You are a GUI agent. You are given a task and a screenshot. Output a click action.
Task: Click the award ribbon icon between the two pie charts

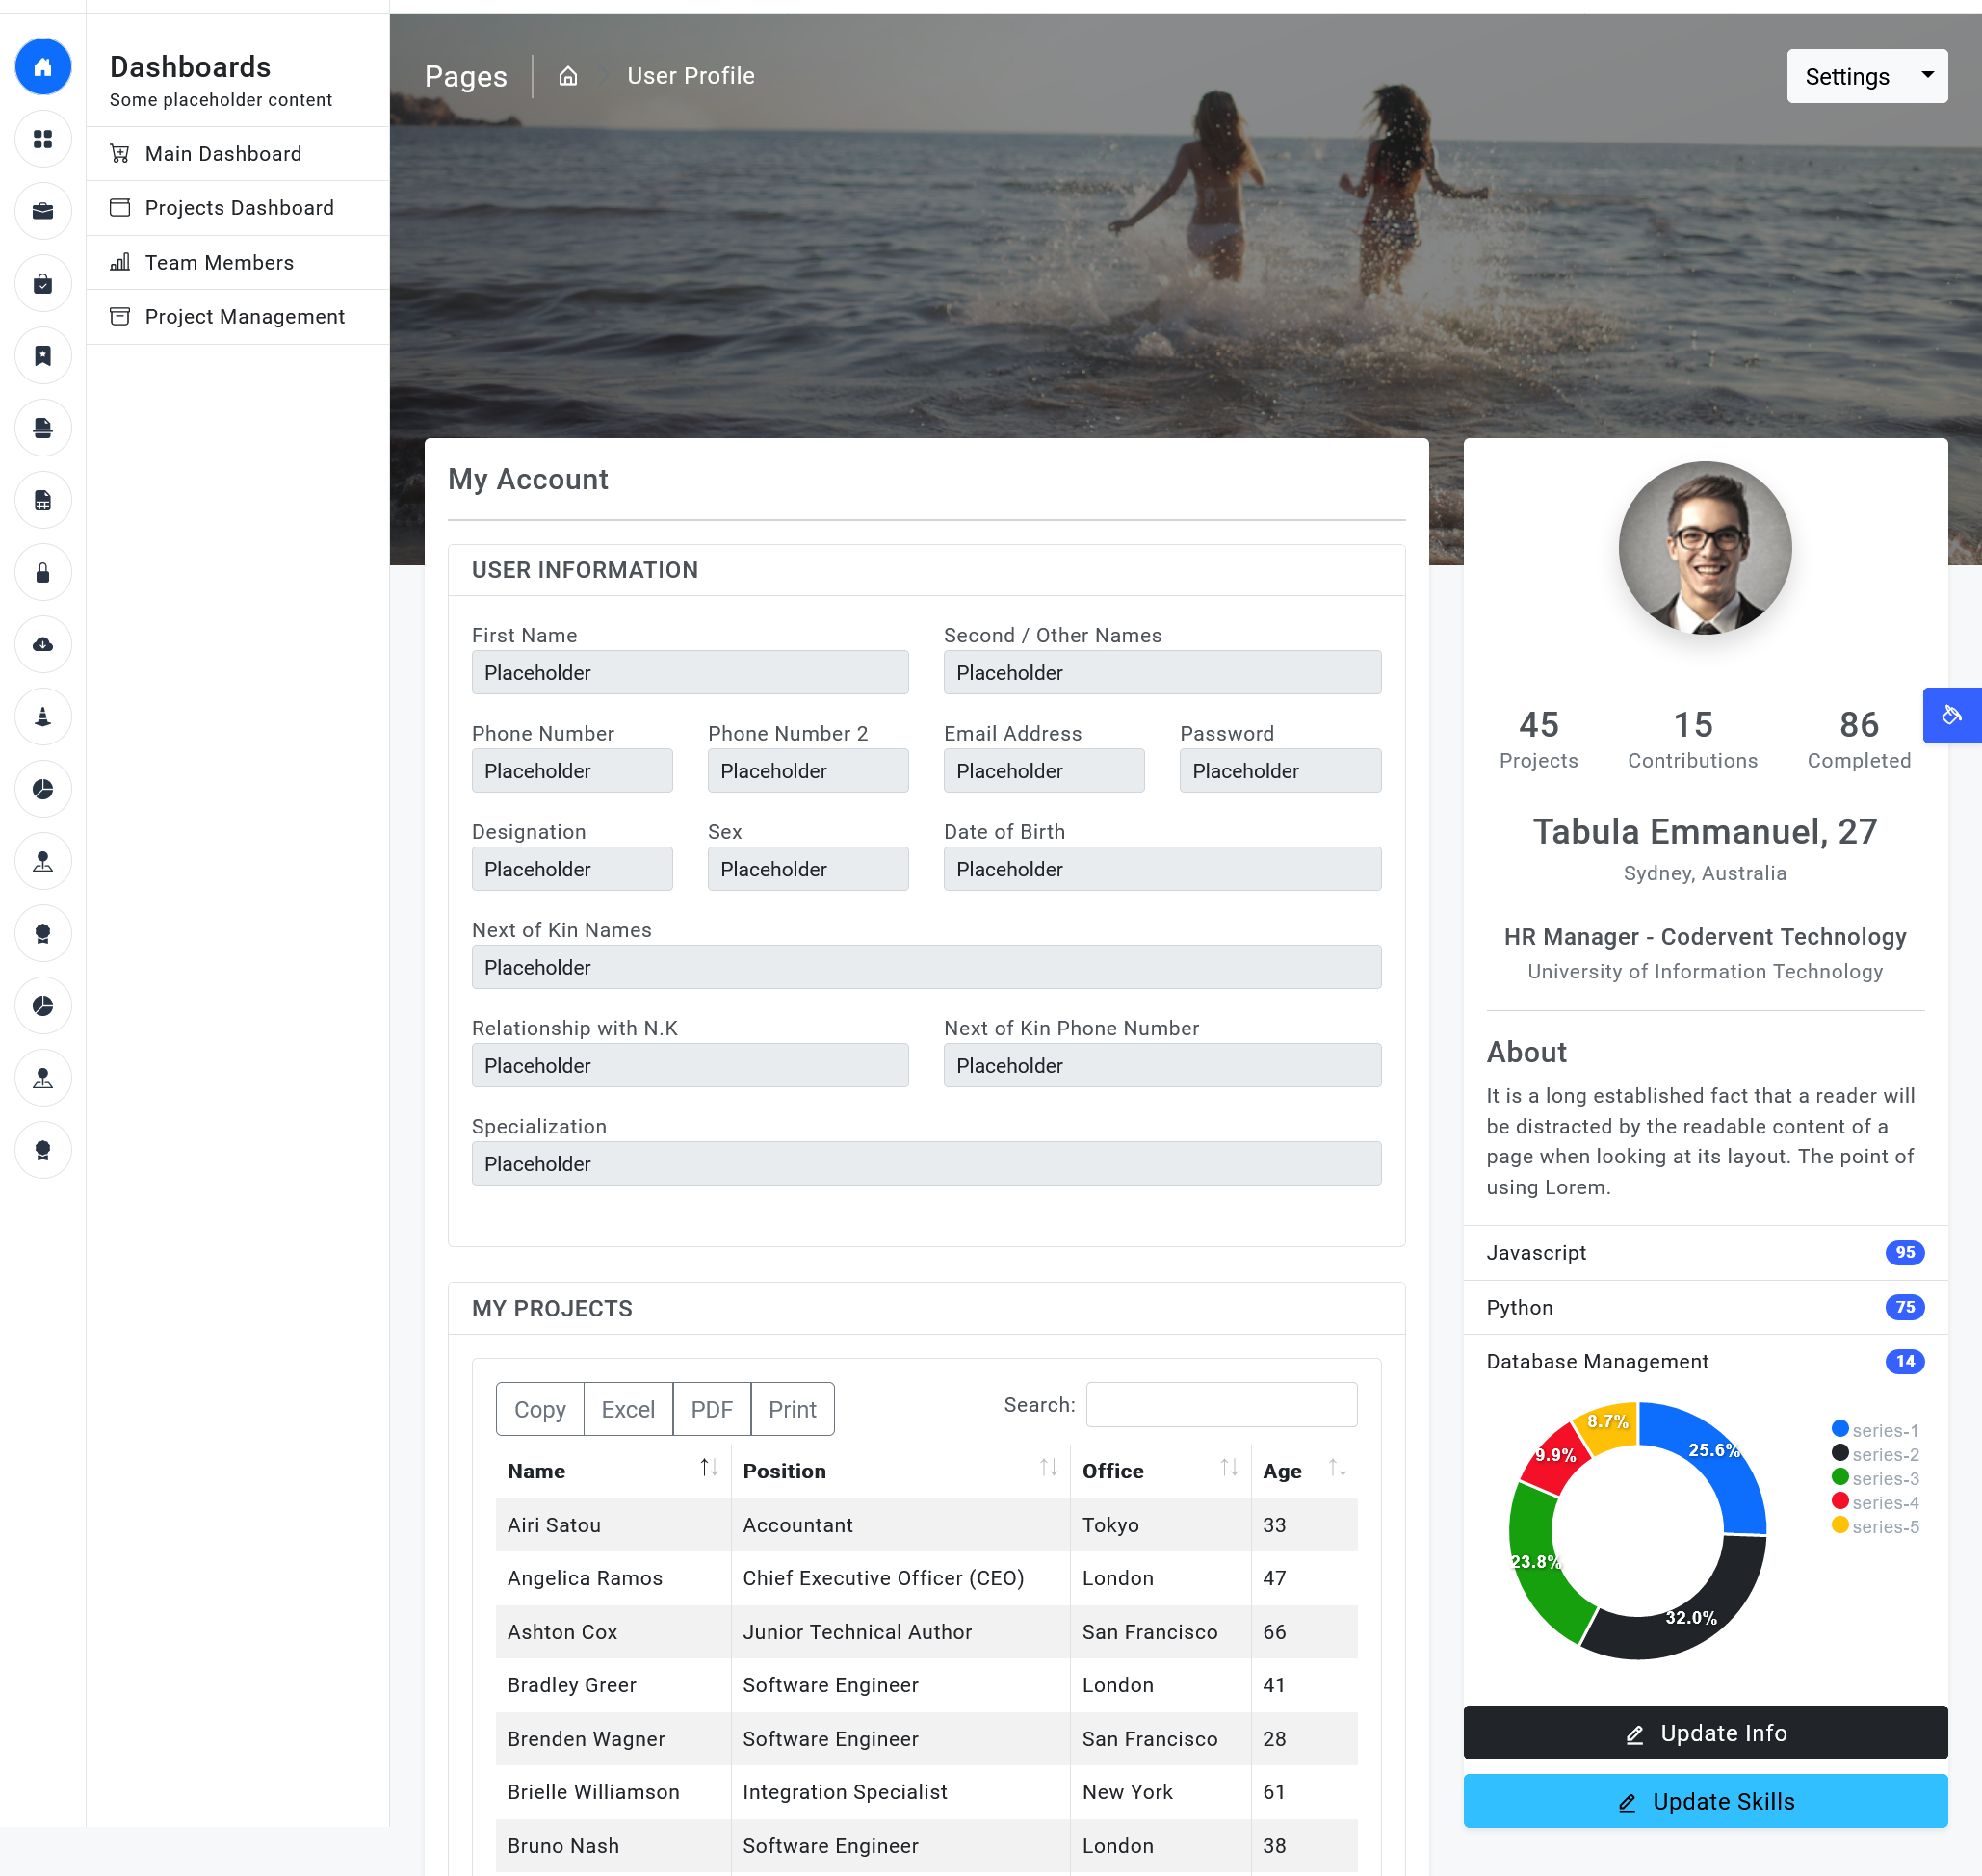point(43,934)
